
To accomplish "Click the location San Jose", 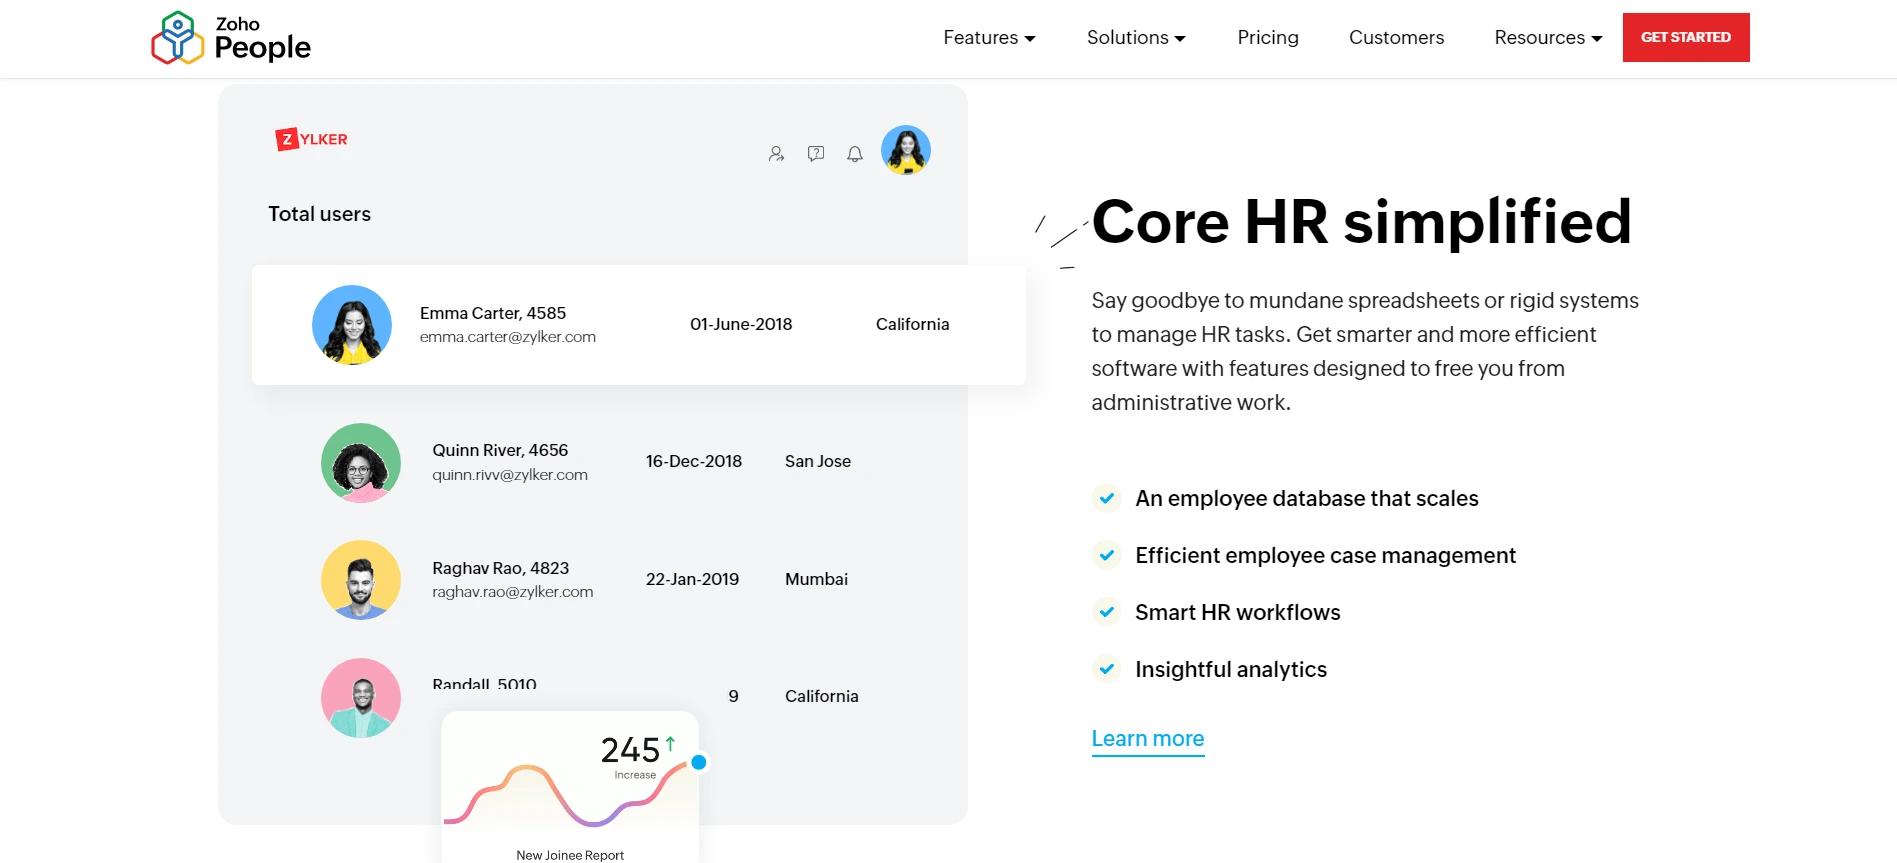I will pyautogui.click(x=818, y=461).
